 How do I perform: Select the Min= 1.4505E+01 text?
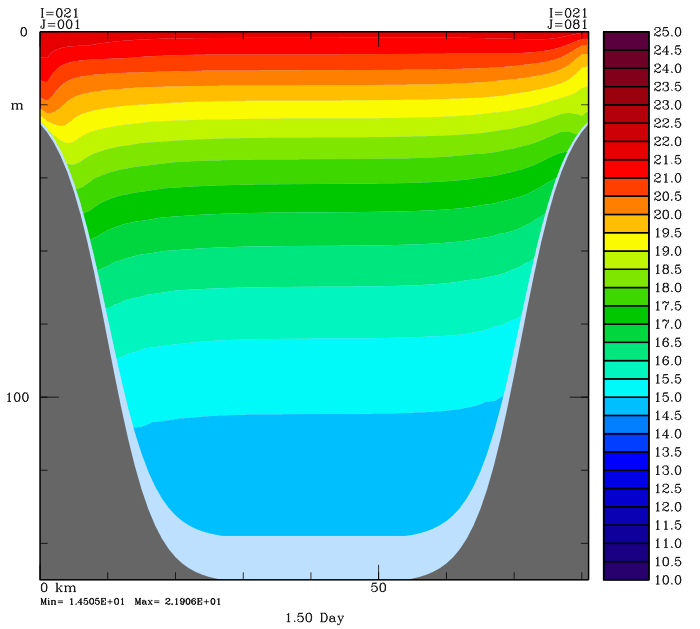(83, 602)
